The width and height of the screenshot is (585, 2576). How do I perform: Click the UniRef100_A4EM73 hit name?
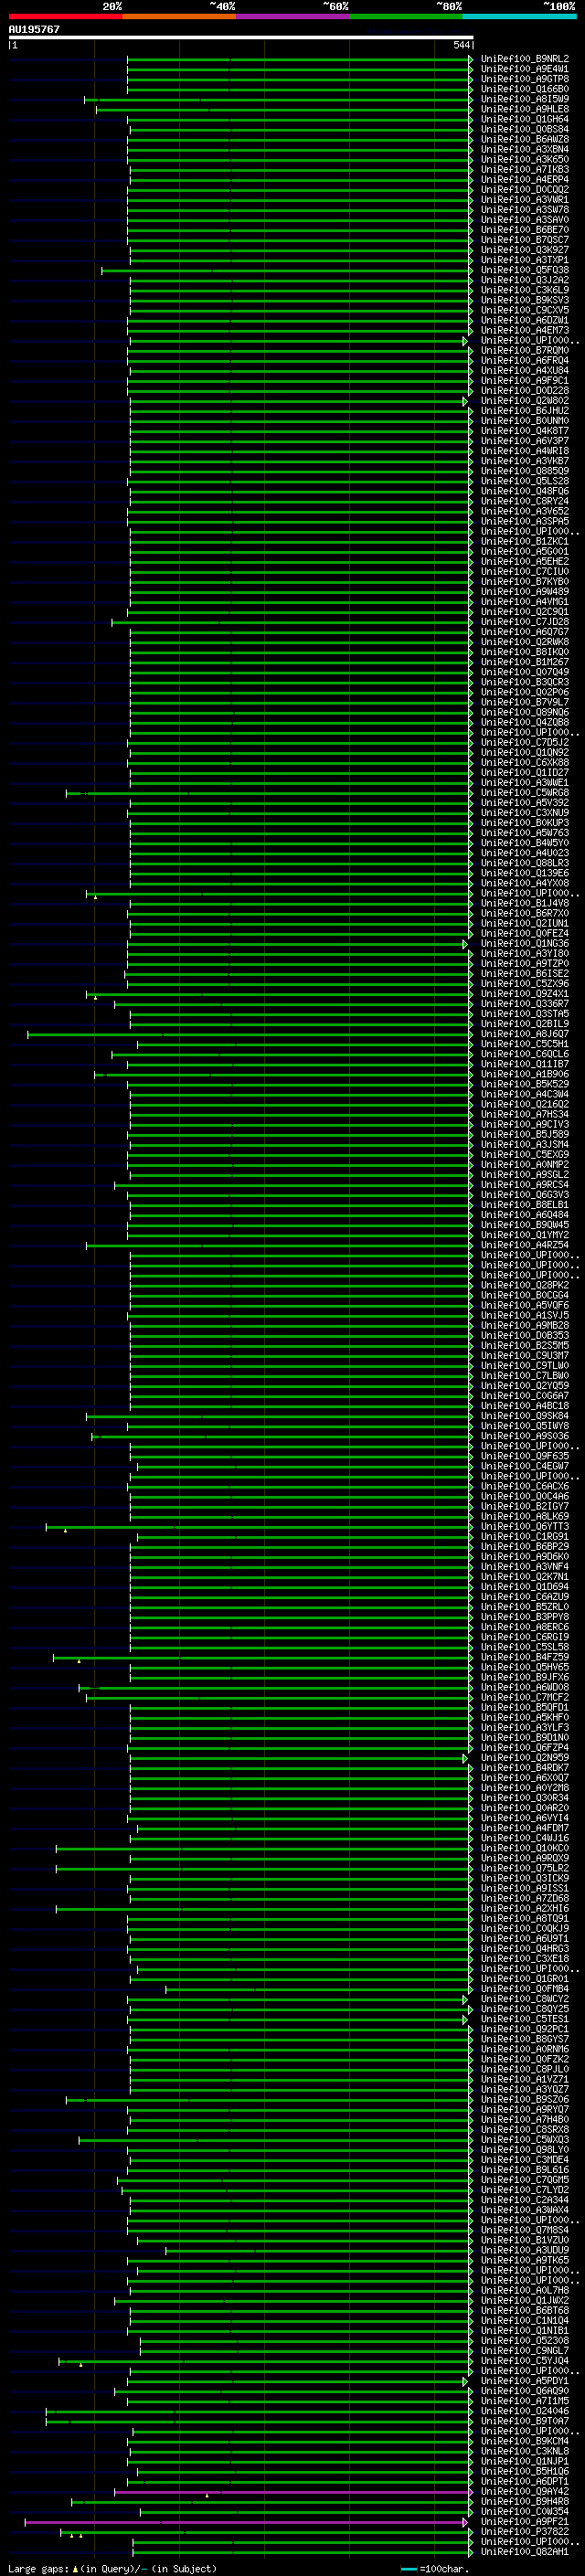(524, 330)
